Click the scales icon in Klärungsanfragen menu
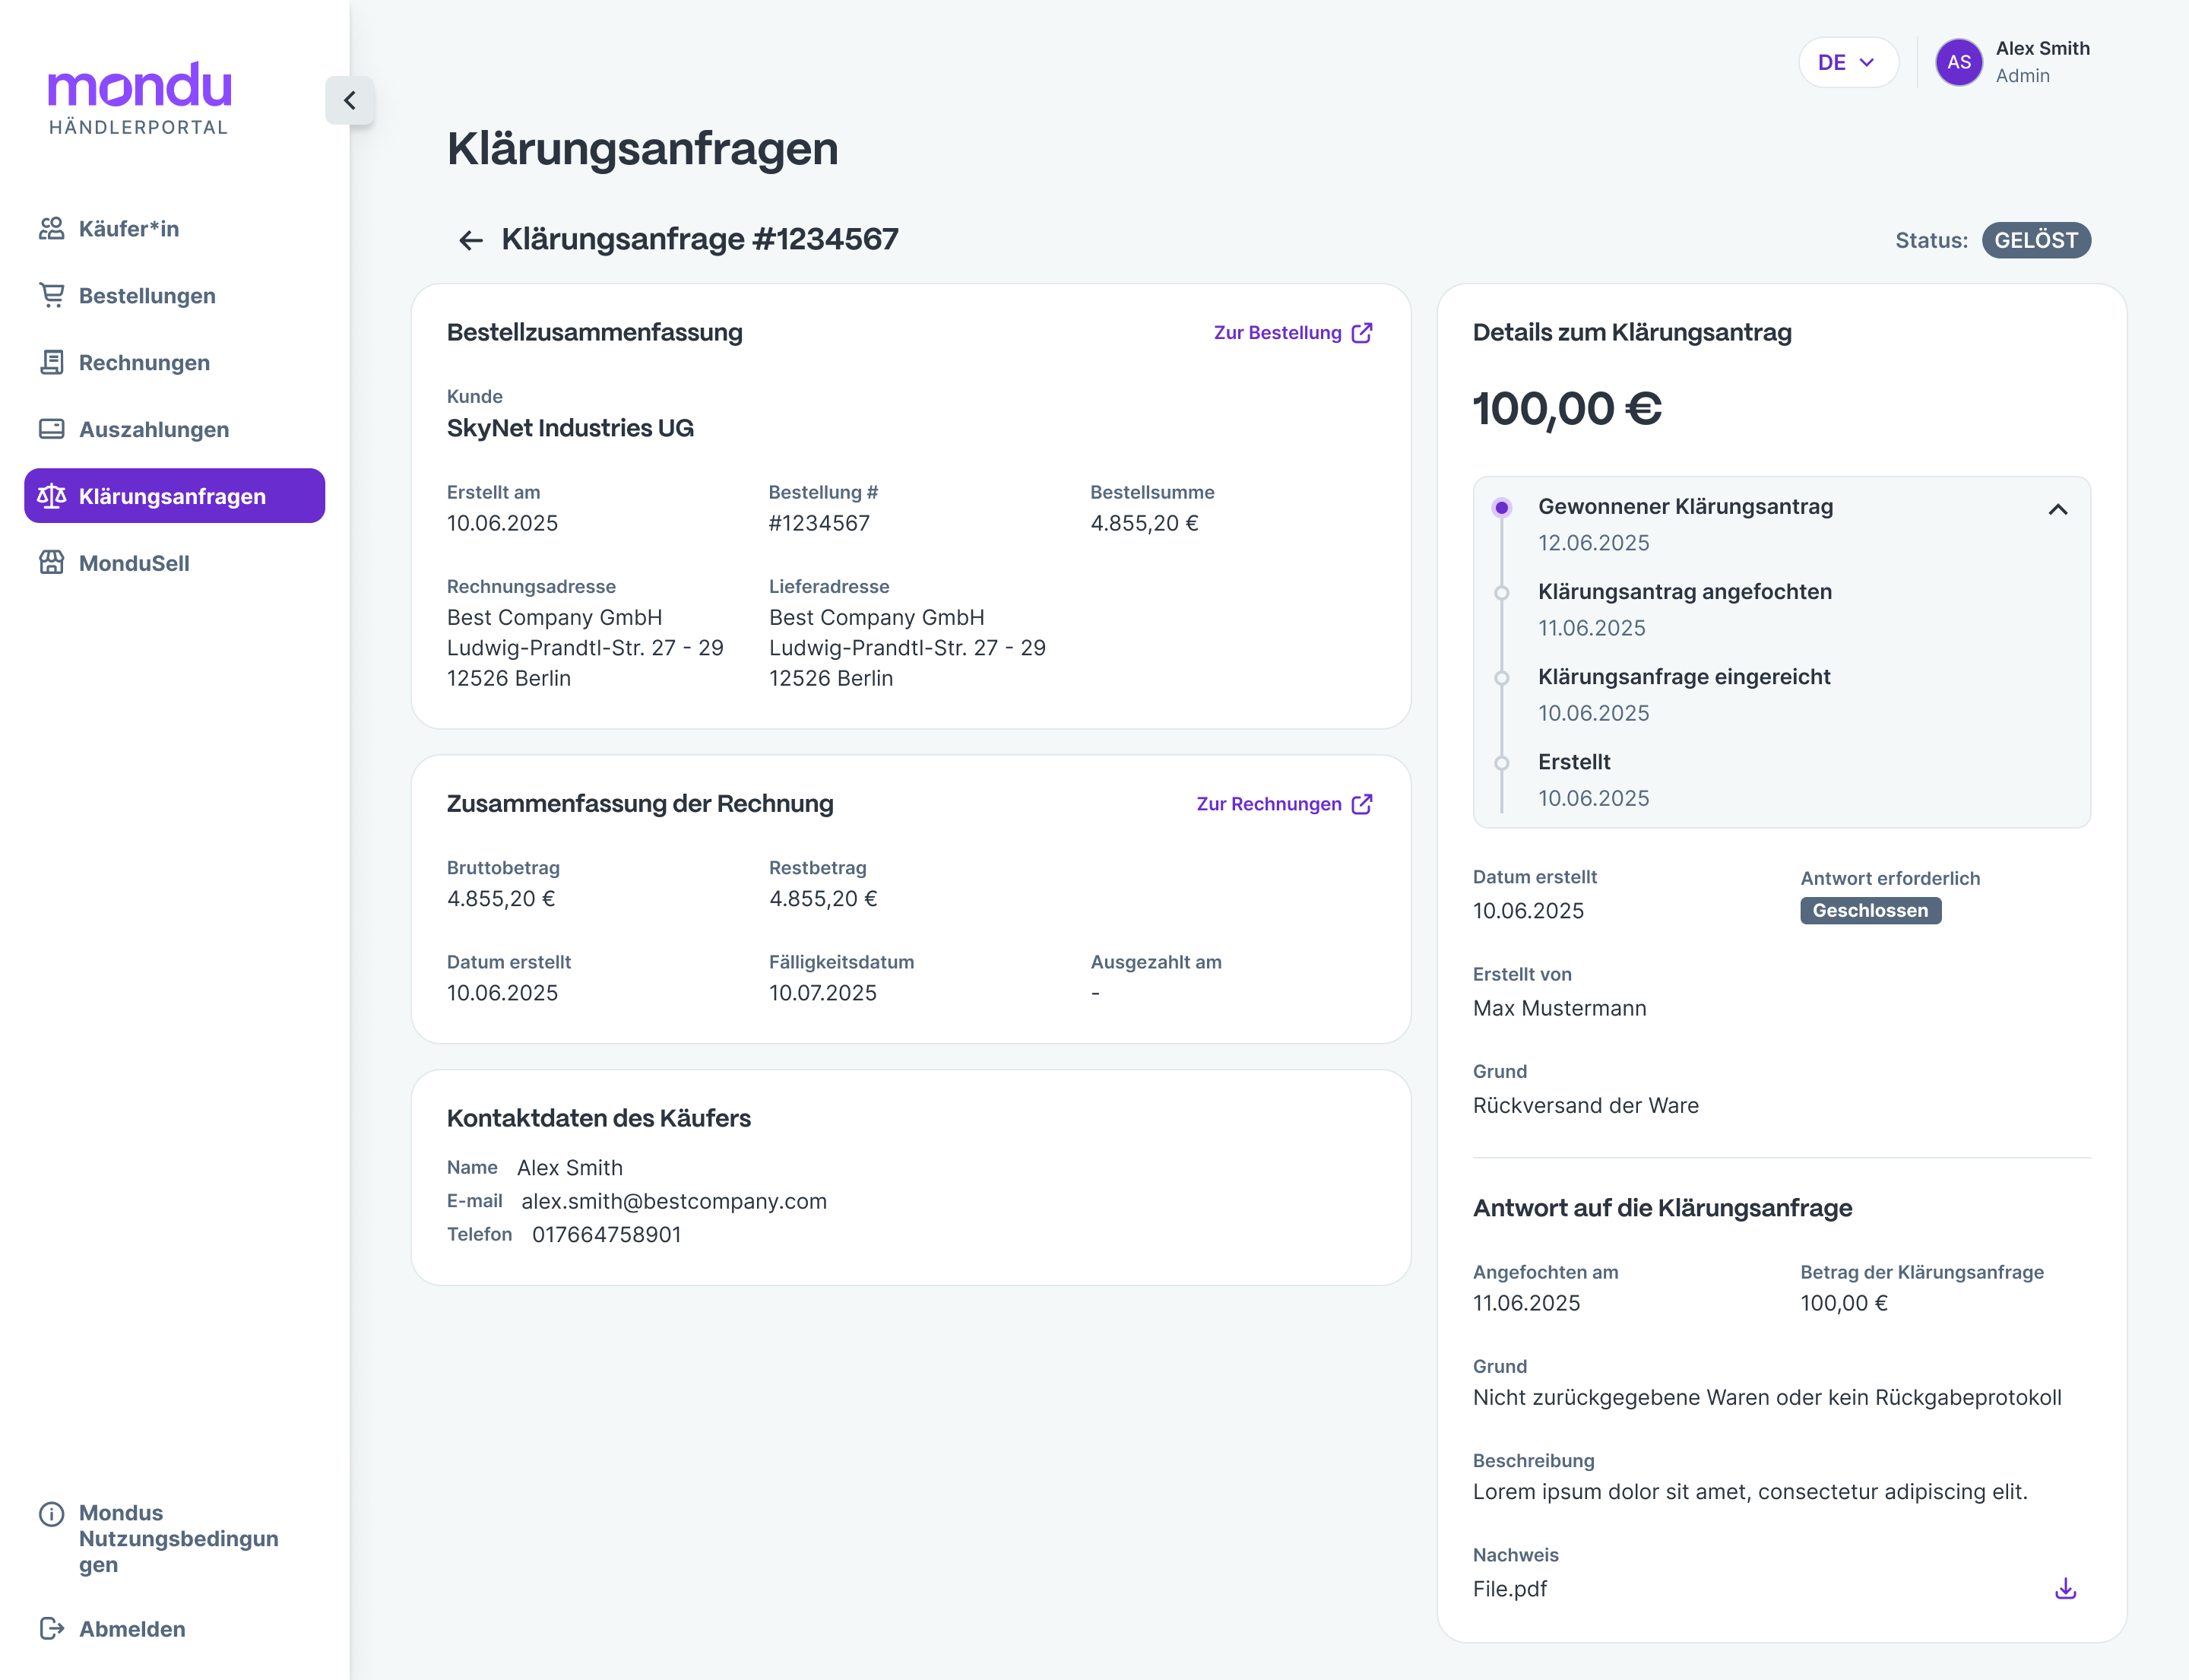This screenshot has height=1680, width=2189. pyautogui.click(x=52, y=496)
